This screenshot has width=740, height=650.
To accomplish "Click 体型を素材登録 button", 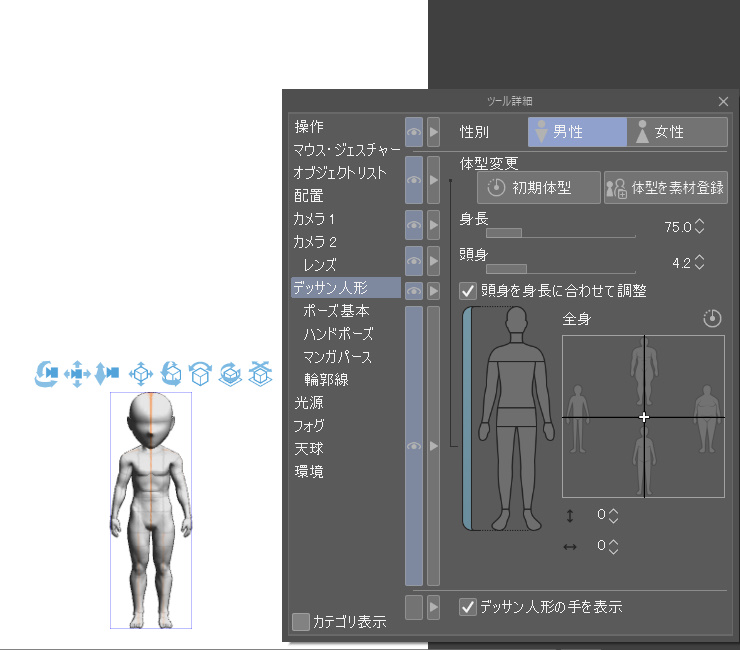I will coord(666,187).
